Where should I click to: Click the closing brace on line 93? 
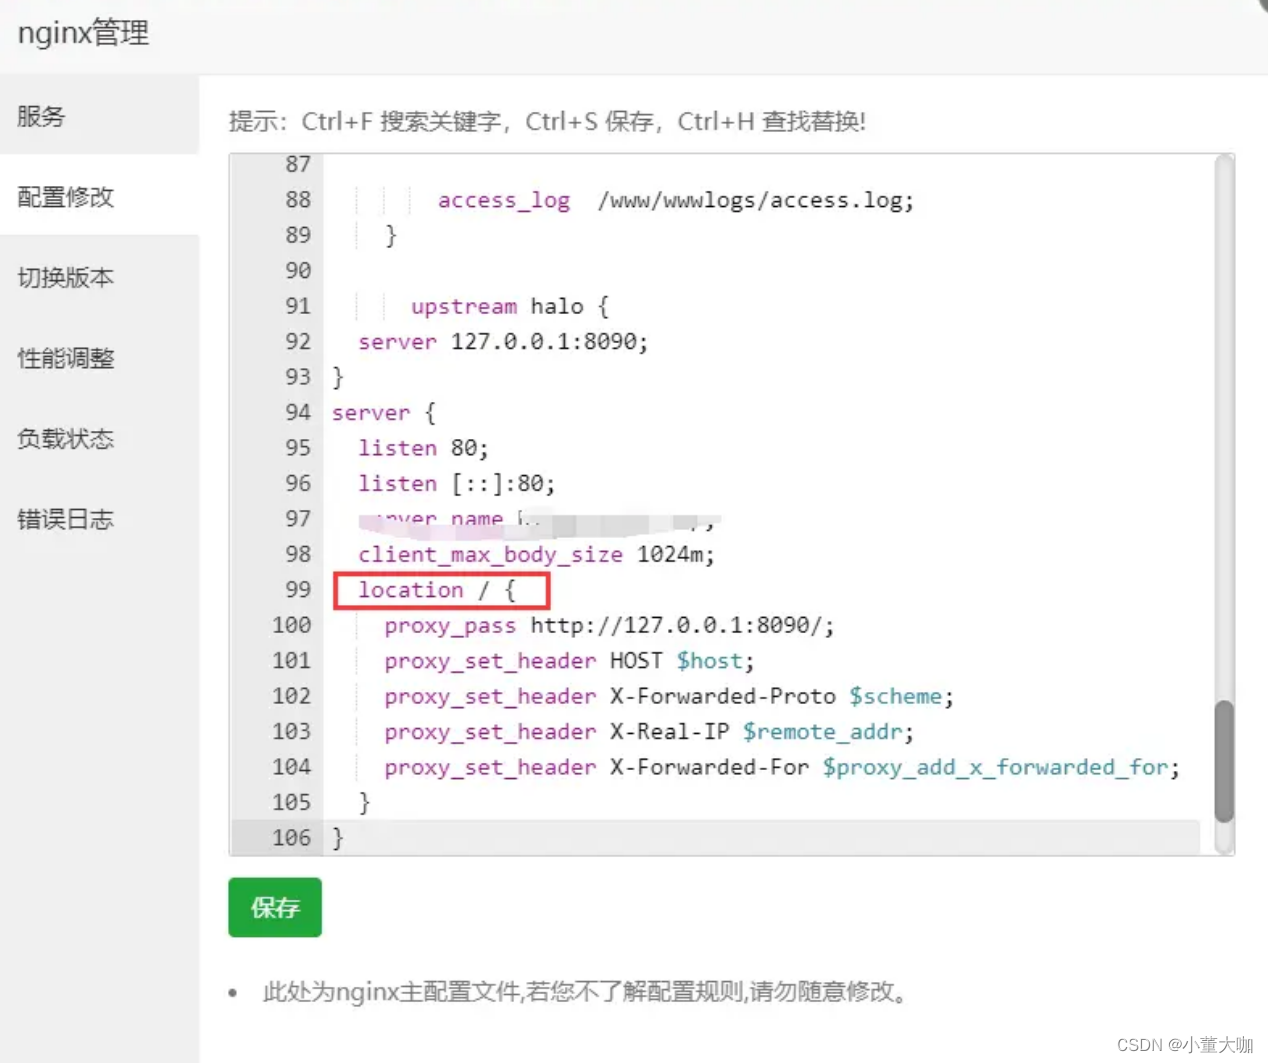[x=338, y=377]
